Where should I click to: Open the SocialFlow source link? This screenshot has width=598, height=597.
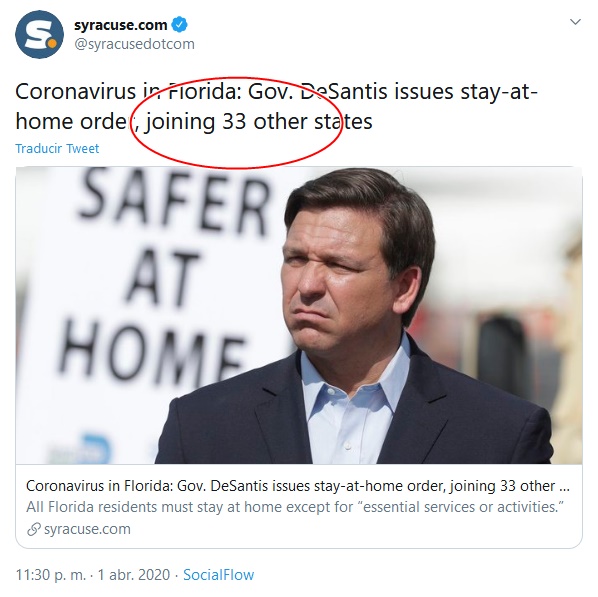(219, 575)
